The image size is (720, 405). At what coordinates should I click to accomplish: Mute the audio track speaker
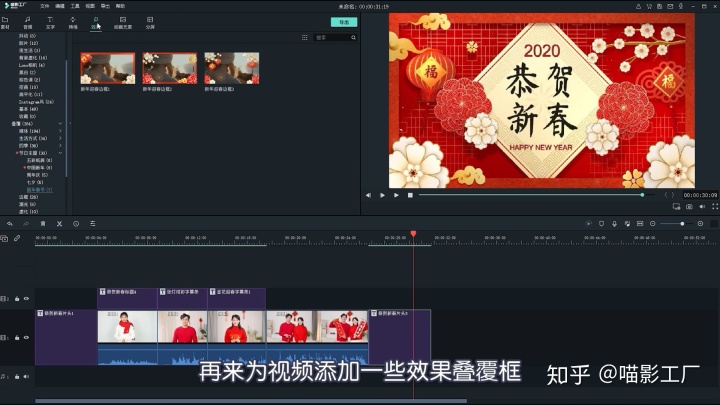click(x=26, y=377)
